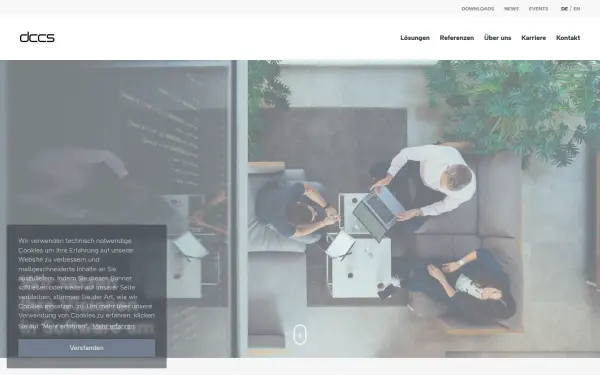
Task: Switch language to EN
Action: (577, 9)
